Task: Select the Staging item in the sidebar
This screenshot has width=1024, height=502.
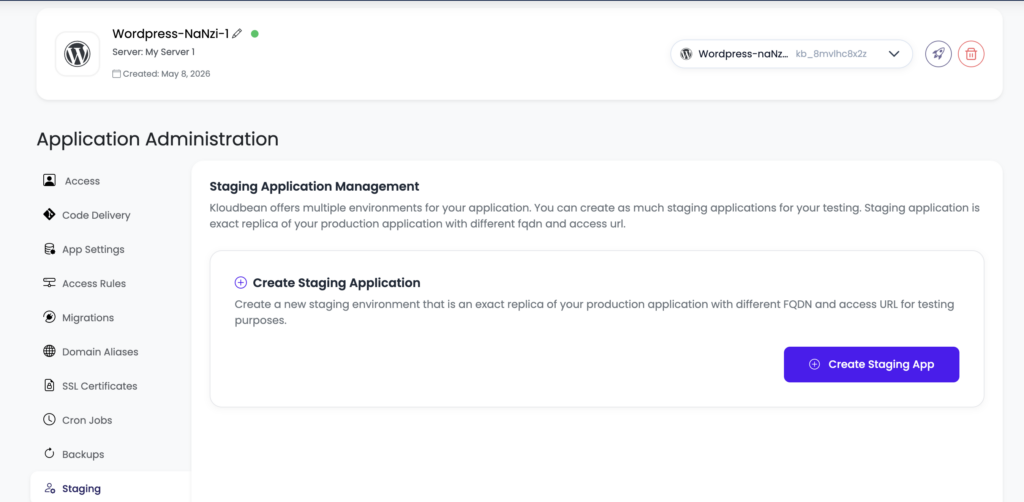Action: pos(110,488)
